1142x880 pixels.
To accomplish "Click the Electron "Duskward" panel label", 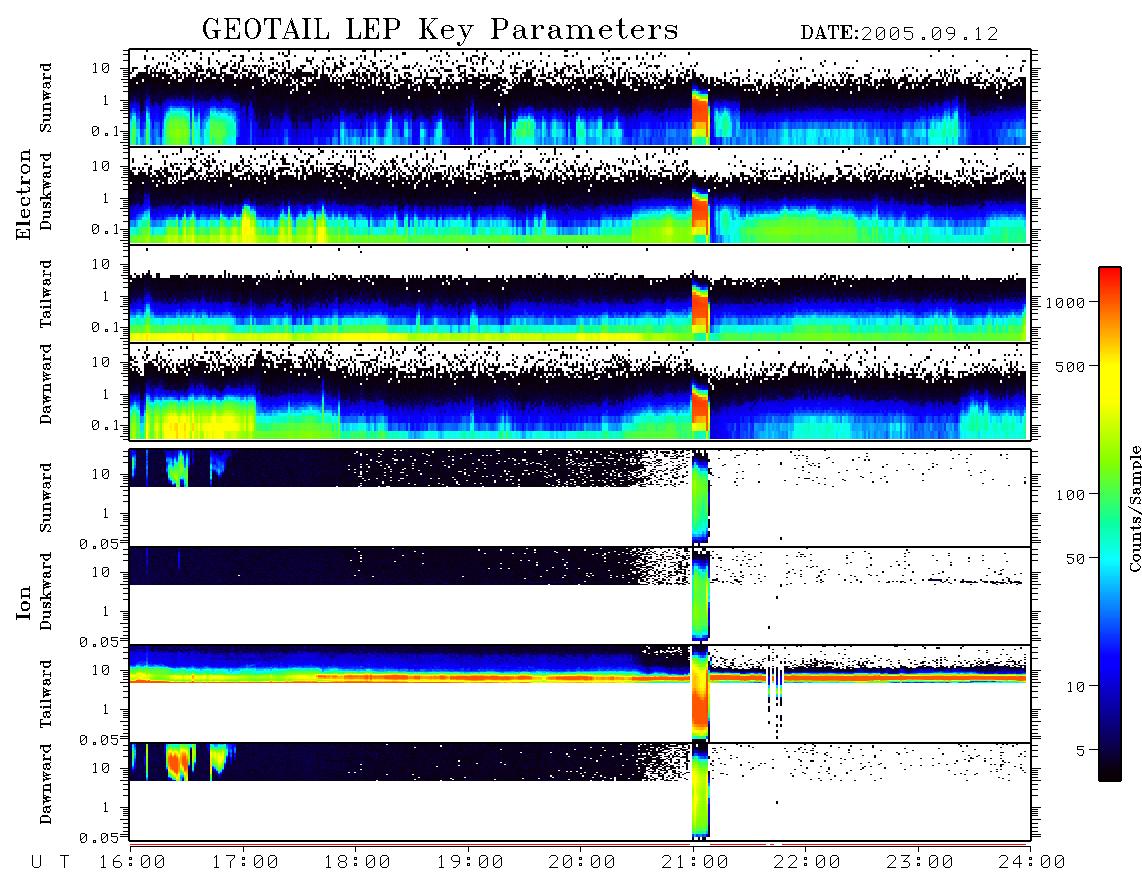I will point(46,191).
